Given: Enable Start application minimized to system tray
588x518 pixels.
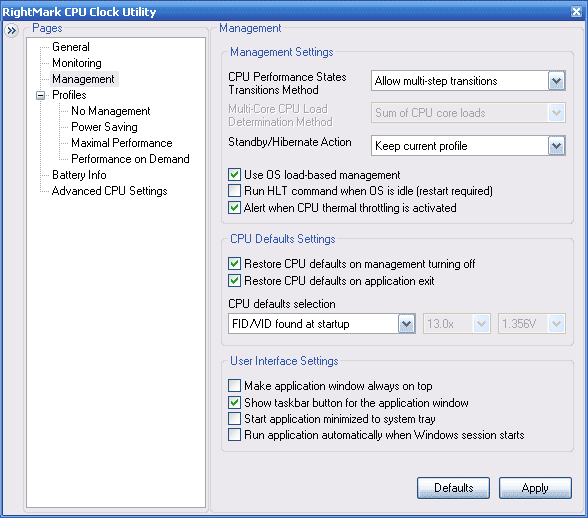Looking at the screenshot, I should coord(234,418).
